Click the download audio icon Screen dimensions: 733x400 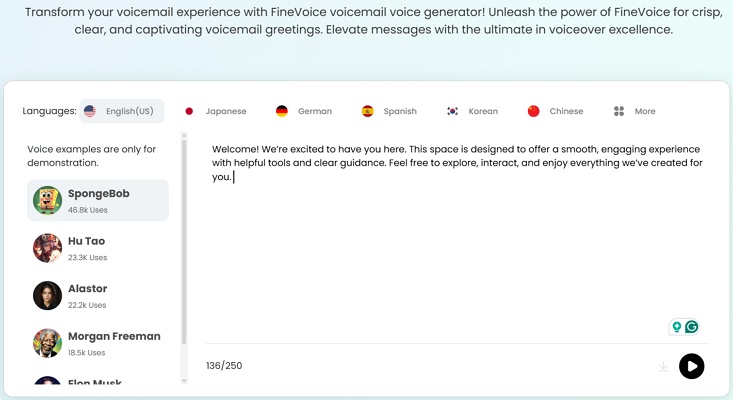click(663, 367)
